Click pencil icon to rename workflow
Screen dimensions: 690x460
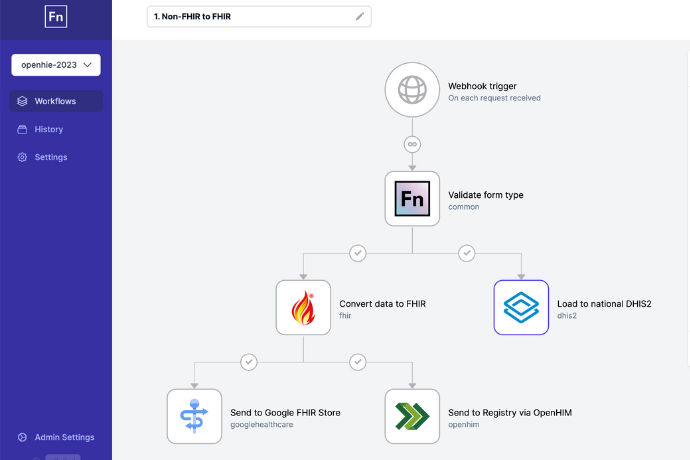(360, 16)
